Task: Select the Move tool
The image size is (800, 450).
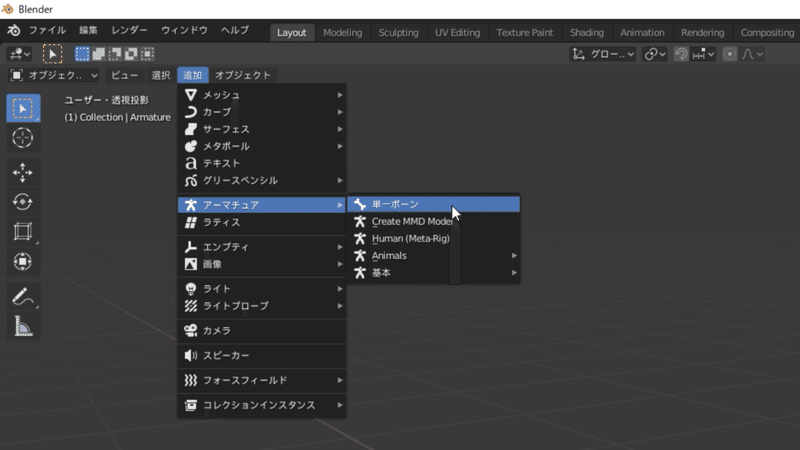Action: click(x=23, y=172)
